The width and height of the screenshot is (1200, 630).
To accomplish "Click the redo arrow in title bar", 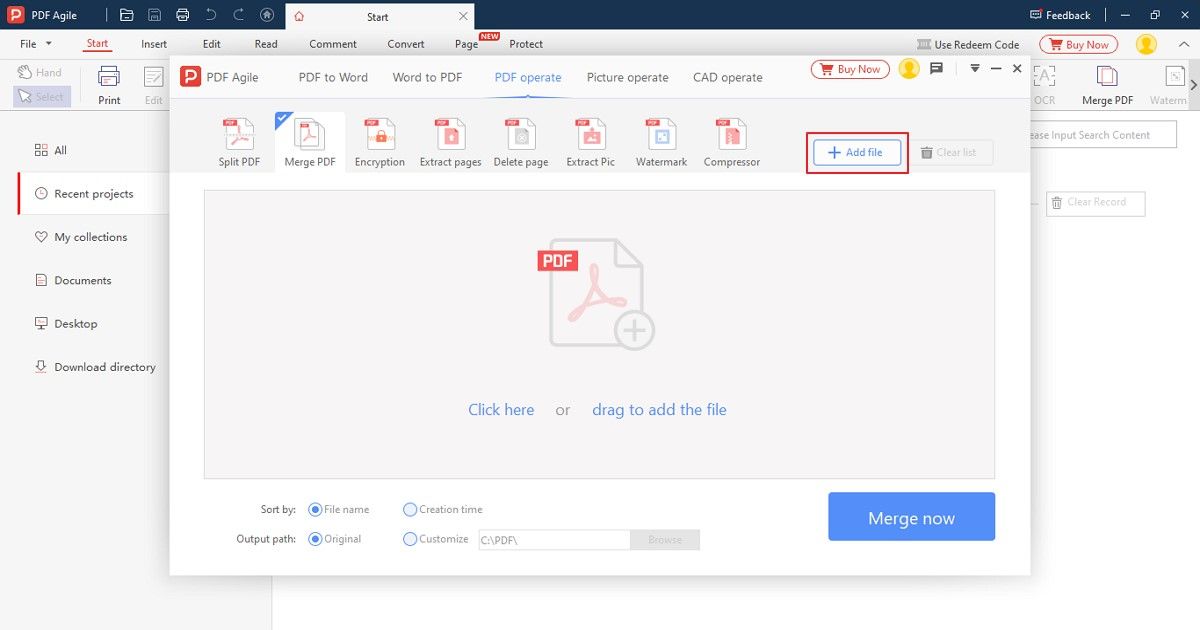I will 238,15.
